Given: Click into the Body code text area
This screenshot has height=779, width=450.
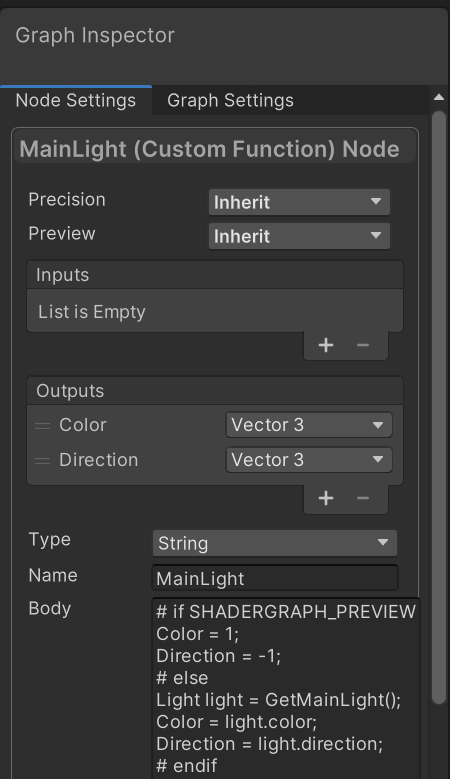Looking at the screenshot, I should (x=286, y=688).
